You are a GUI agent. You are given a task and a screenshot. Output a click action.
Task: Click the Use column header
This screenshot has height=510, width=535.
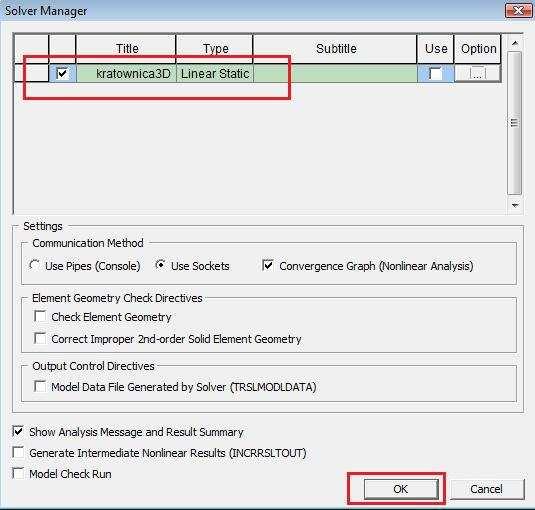[436, 49]
